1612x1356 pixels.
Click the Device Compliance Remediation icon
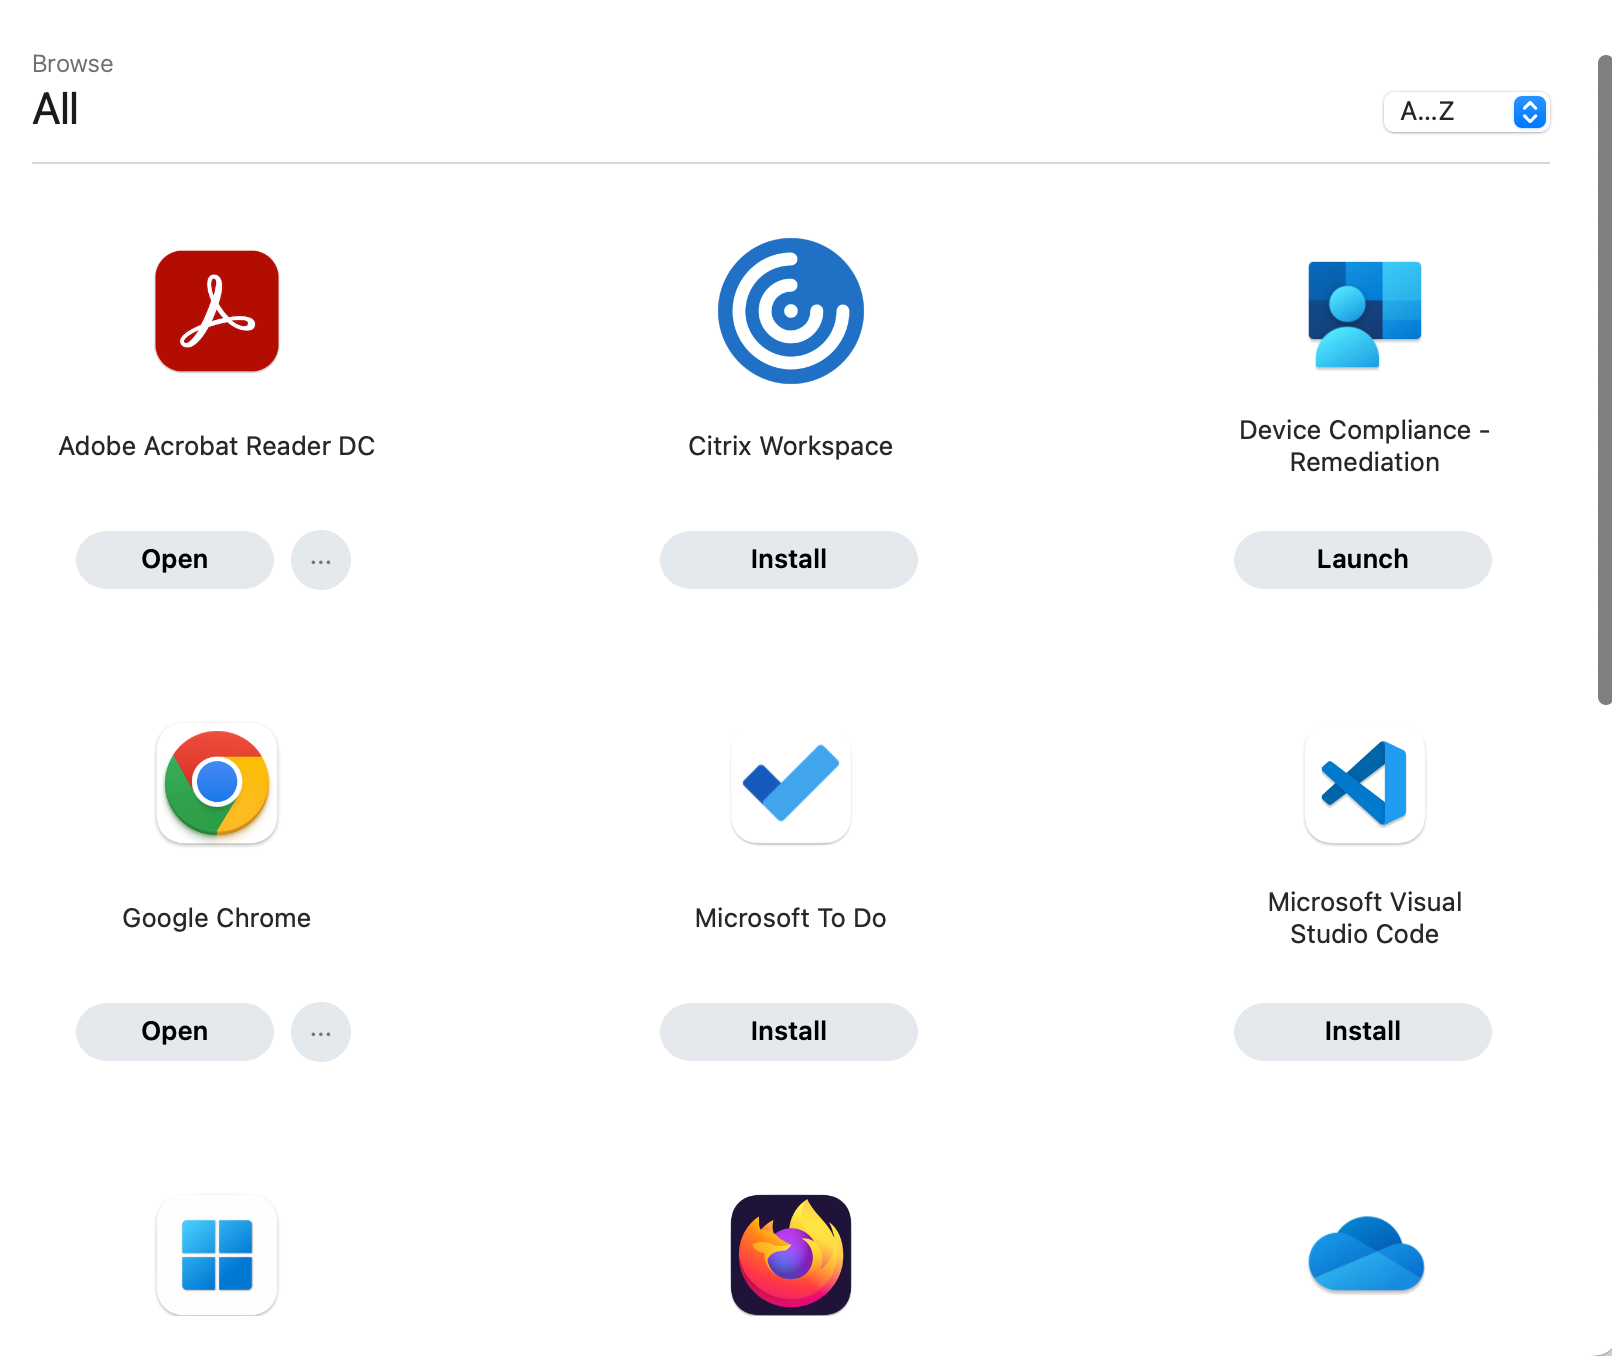(x=1365, y=314)
